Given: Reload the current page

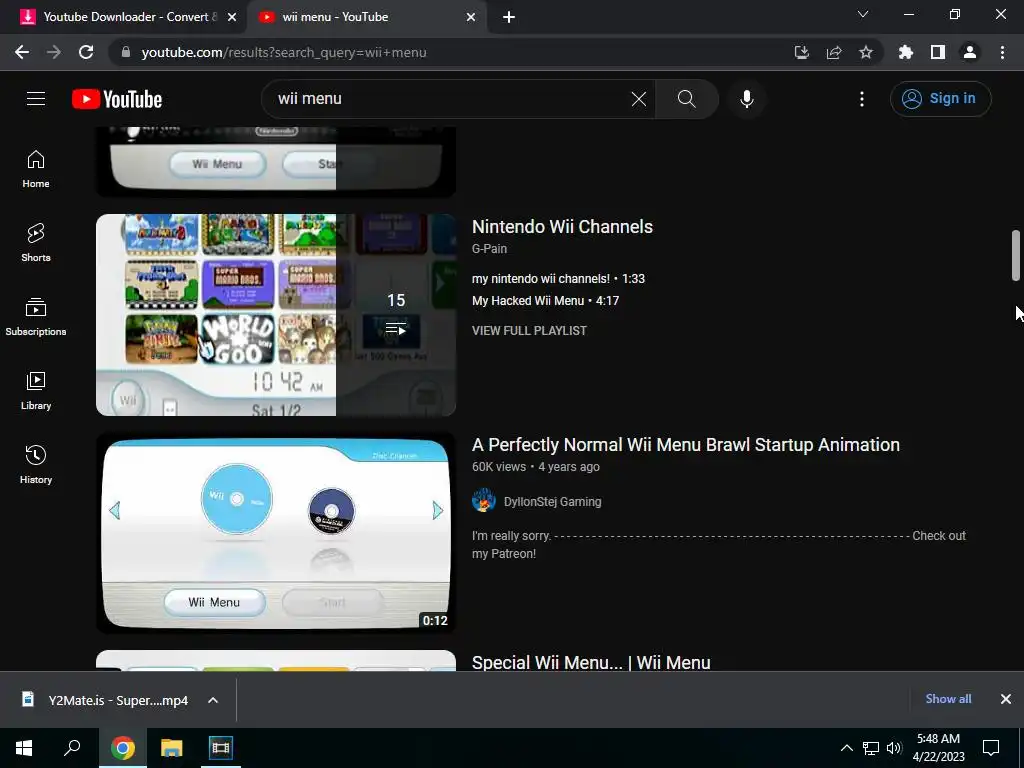Looking at the screenshot, I should click(86, 52).
